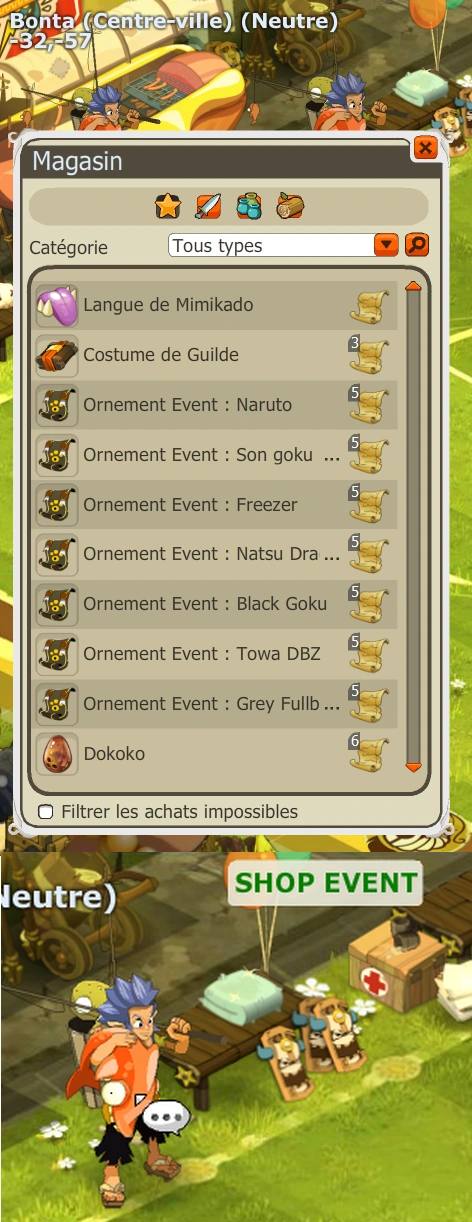The width and height of the screenshot is (472, 1222).
Task: Click the Dokoko egg icon
Action: [x=57, y=754]
